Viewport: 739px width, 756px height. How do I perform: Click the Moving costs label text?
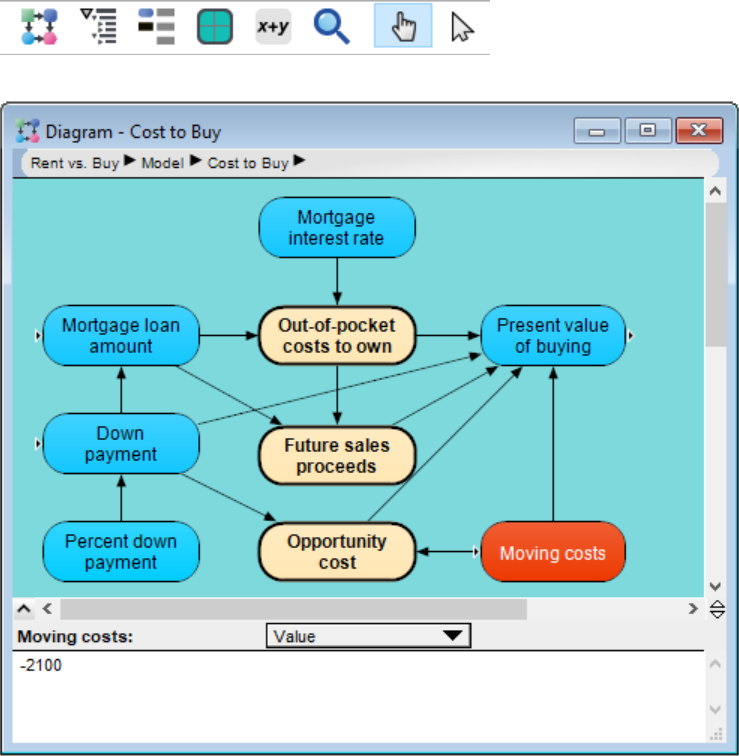(x=75, y=636)
